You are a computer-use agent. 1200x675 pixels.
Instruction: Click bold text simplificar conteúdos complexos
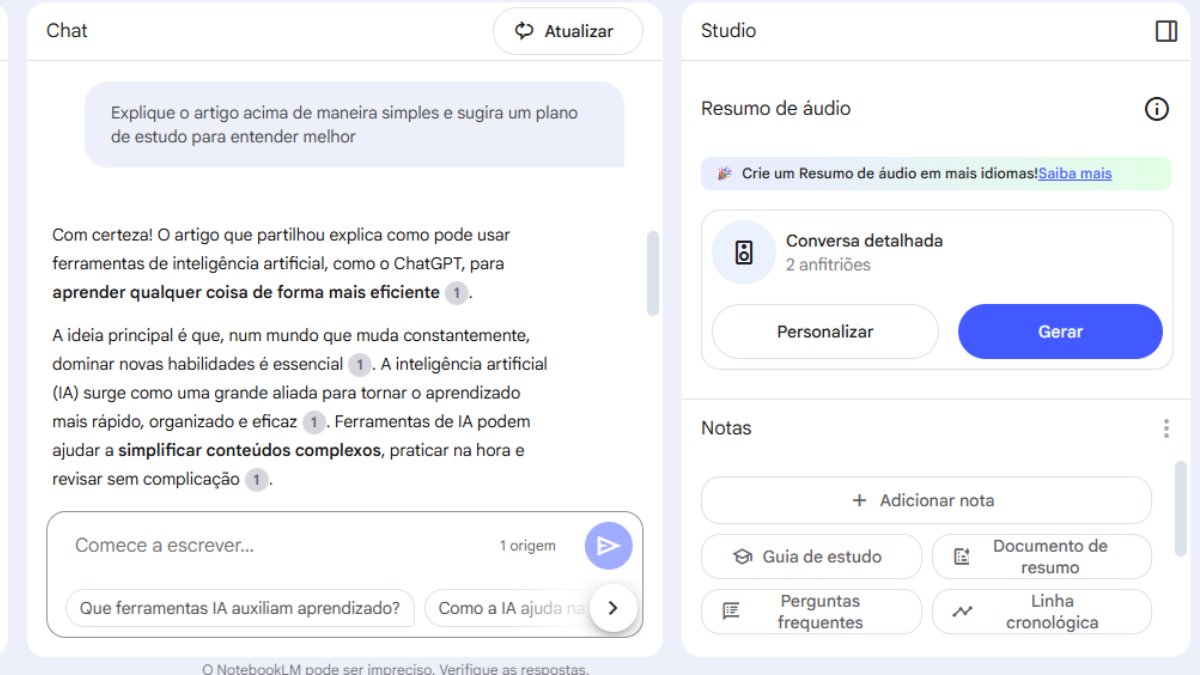(249, 451)
